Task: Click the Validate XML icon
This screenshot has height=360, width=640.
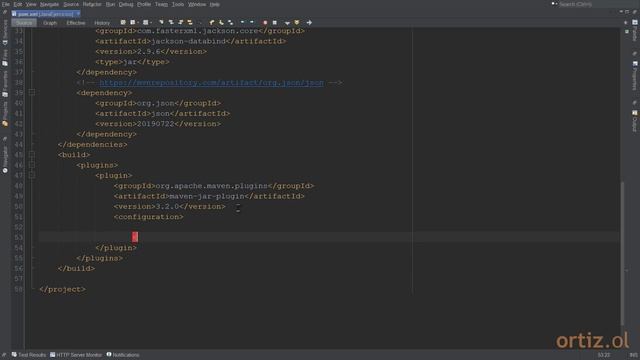Action: pyautogui.click(x=297, y=22)
